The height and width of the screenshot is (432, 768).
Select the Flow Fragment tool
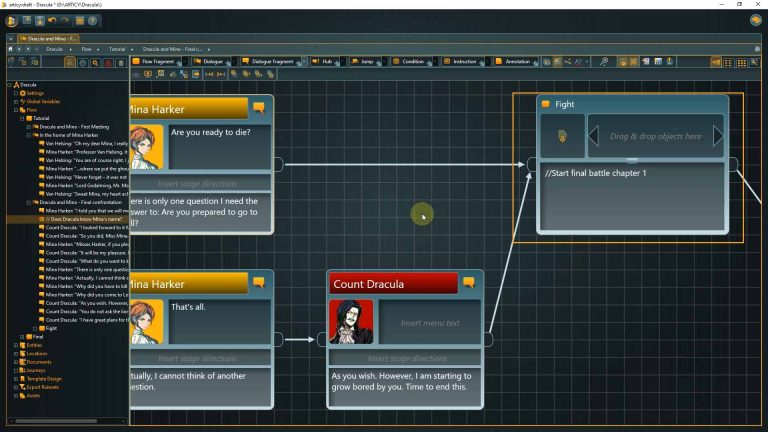[x=154, y=61]
